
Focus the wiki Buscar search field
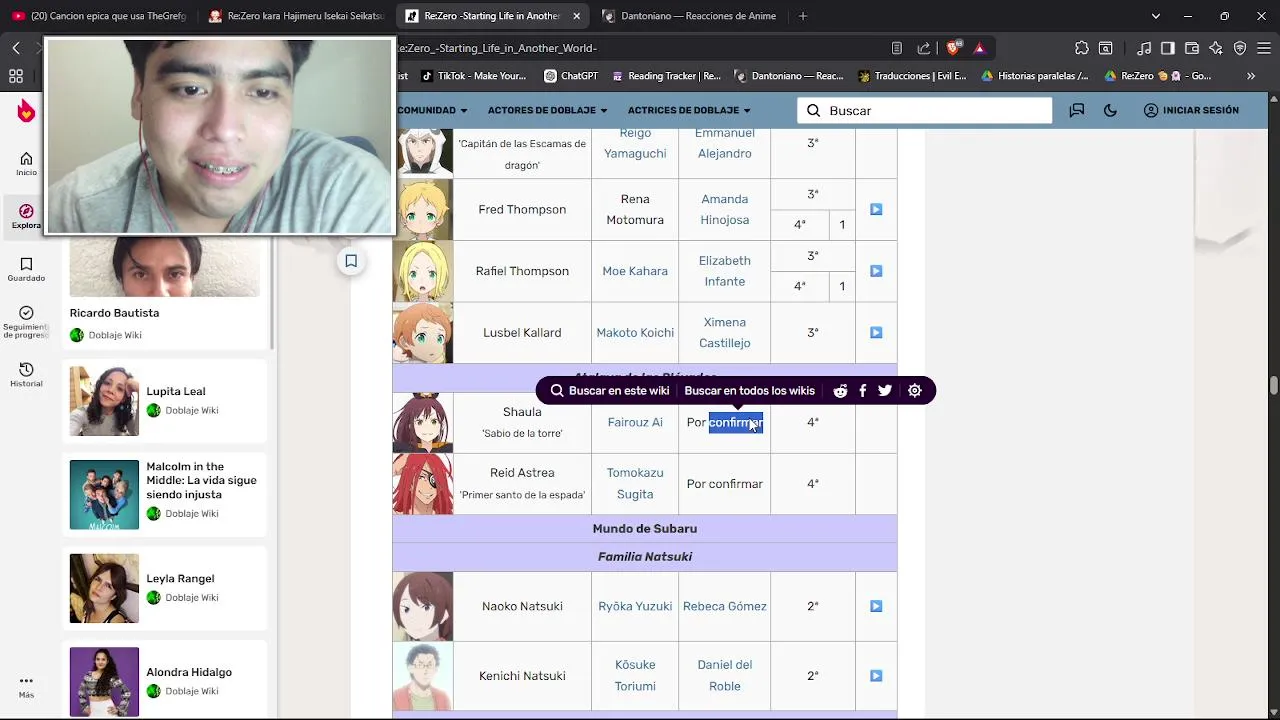coord(925,110)
